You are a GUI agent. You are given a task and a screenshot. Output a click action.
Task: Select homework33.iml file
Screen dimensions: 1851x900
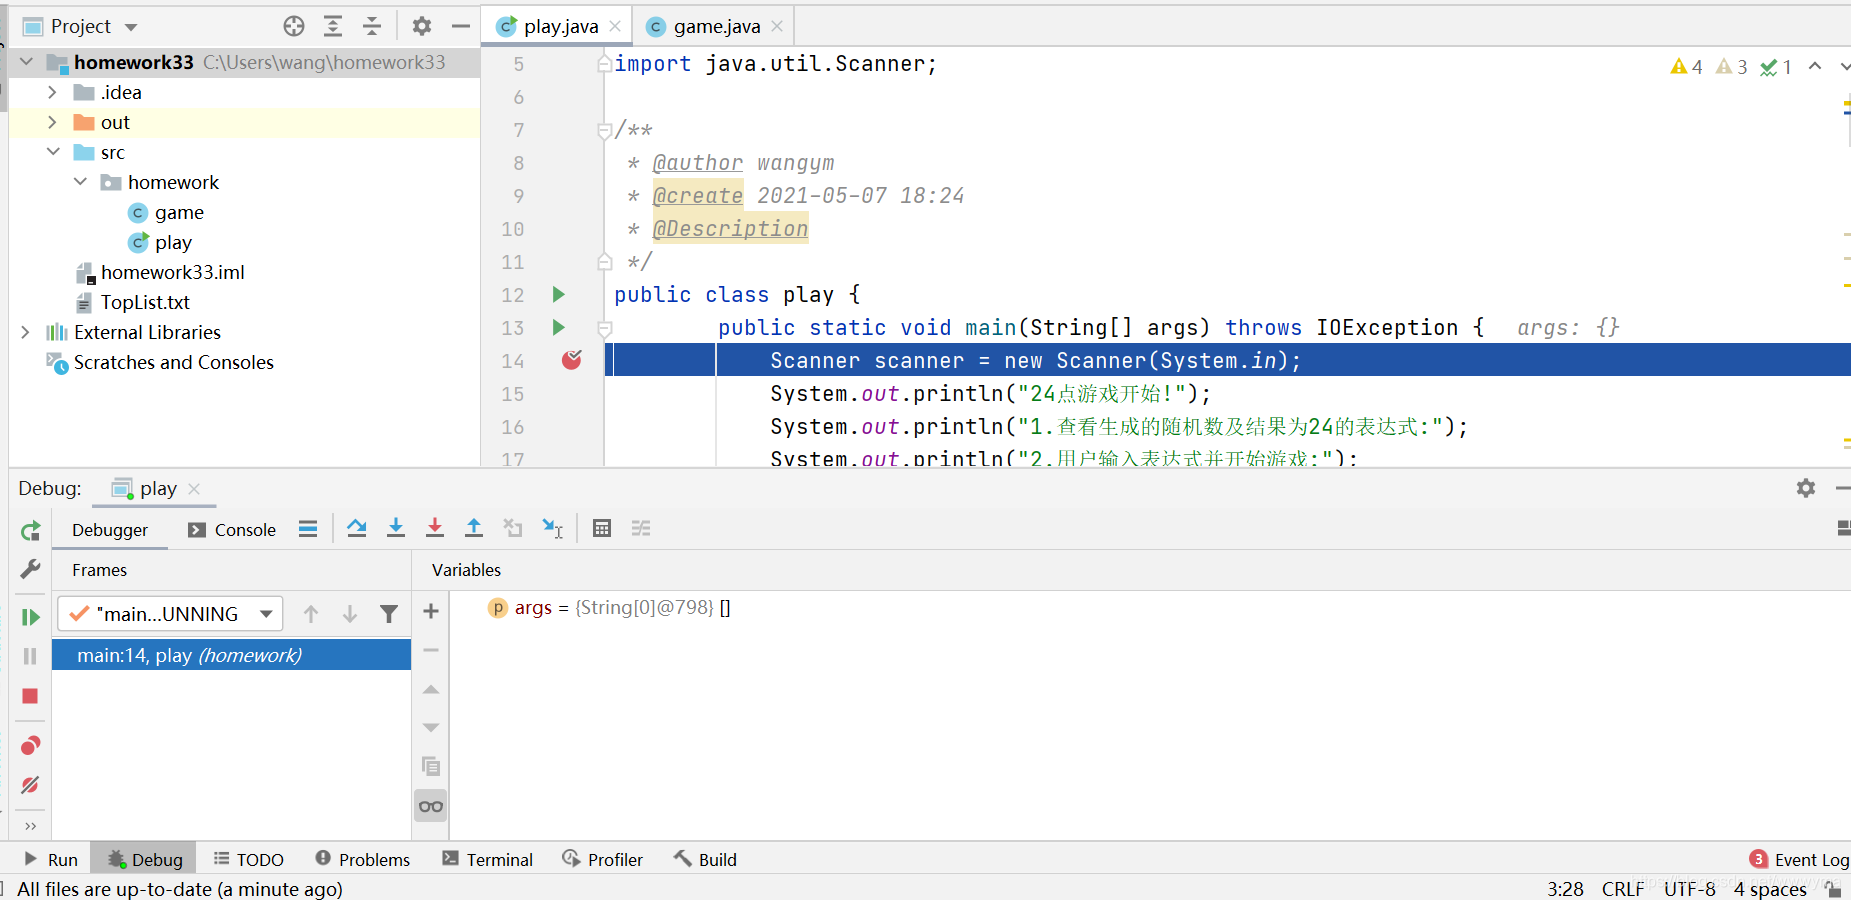point(172,272)
